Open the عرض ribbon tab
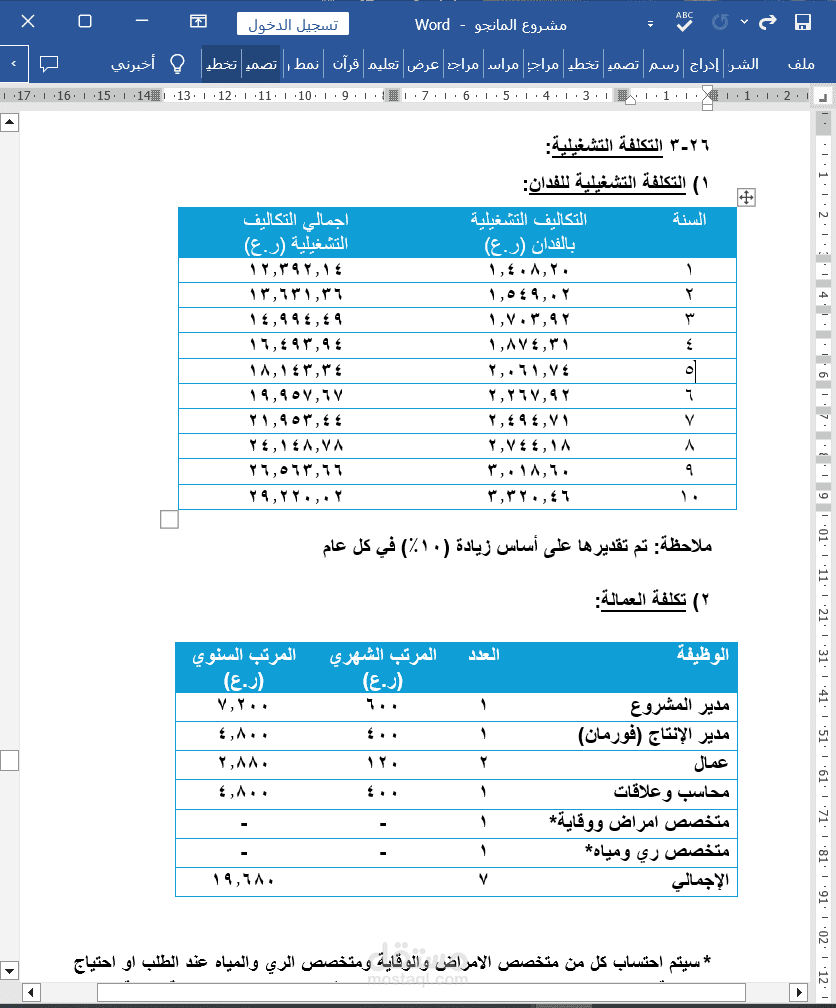 pos(423,64)
